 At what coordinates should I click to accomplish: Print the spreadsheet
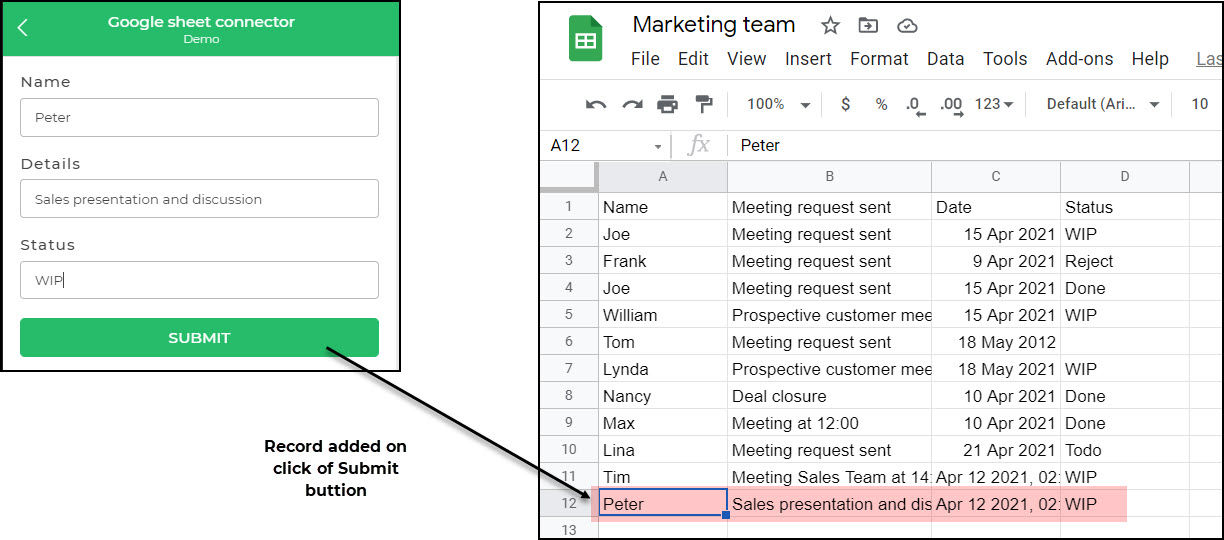point(668,104)
